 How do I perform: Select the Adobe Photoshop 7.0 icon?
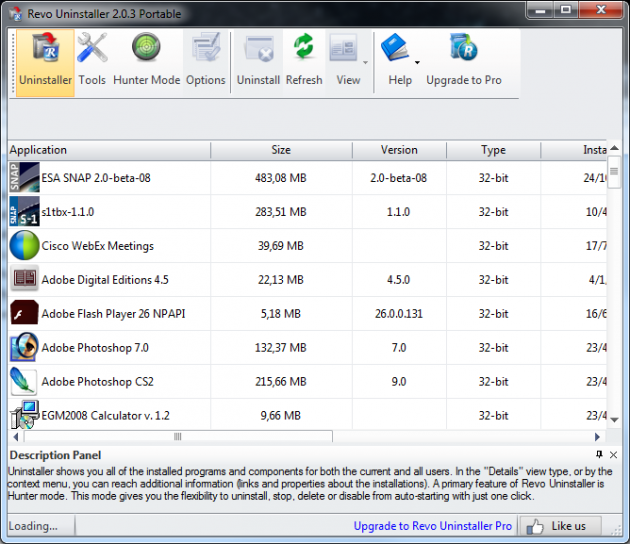(x=25, y=346)
